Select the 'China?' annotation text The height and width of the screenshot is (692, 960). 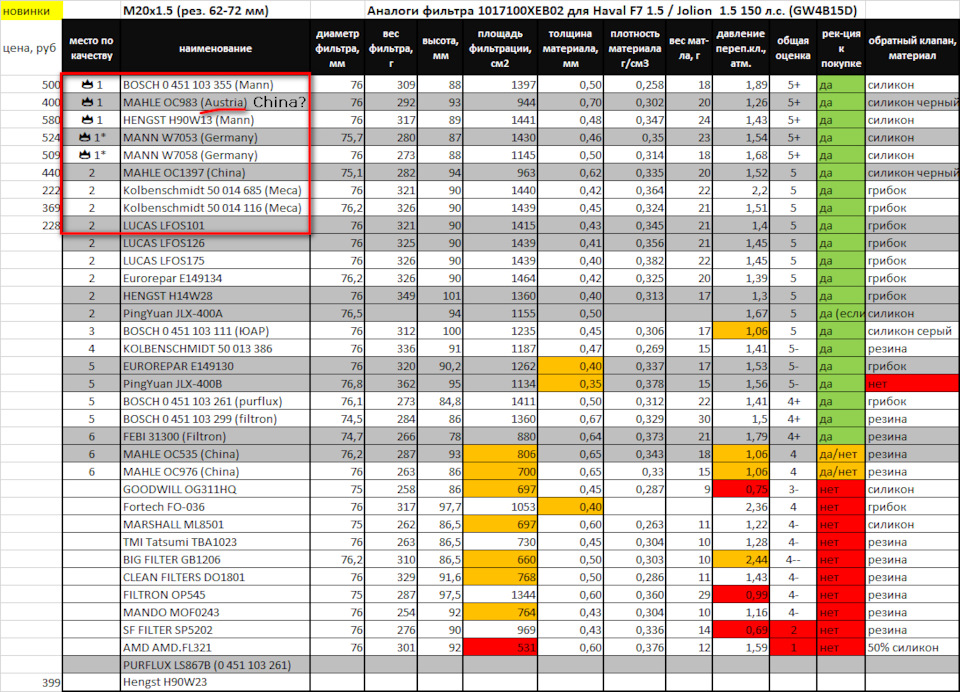tap(279, 102)
